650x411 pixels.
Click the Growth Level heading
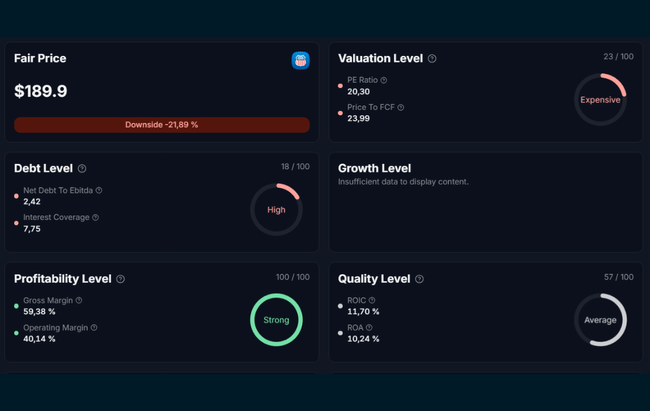coord(374,168)
